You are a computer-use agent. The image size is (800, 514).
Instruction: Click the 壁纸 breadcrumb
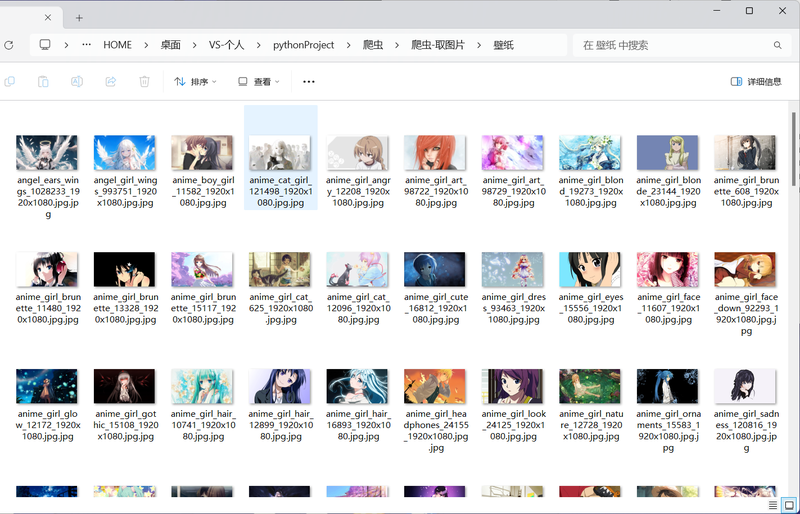(x=503, y=45)
